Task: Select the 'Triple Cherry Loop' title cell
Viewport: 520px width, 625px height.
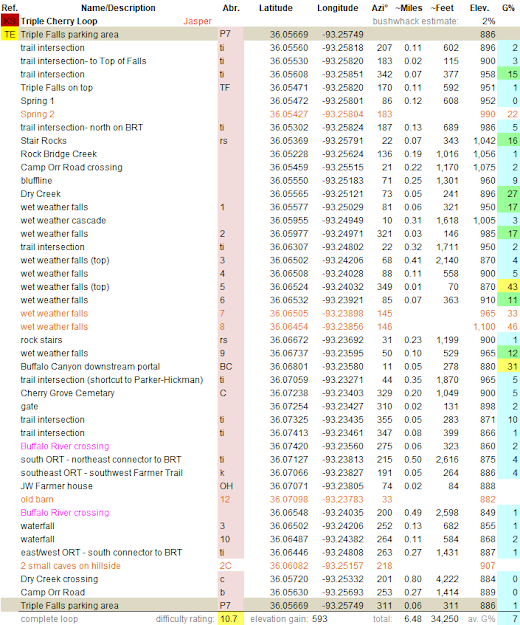Action: pyautogui.click(x=59, y=21)
